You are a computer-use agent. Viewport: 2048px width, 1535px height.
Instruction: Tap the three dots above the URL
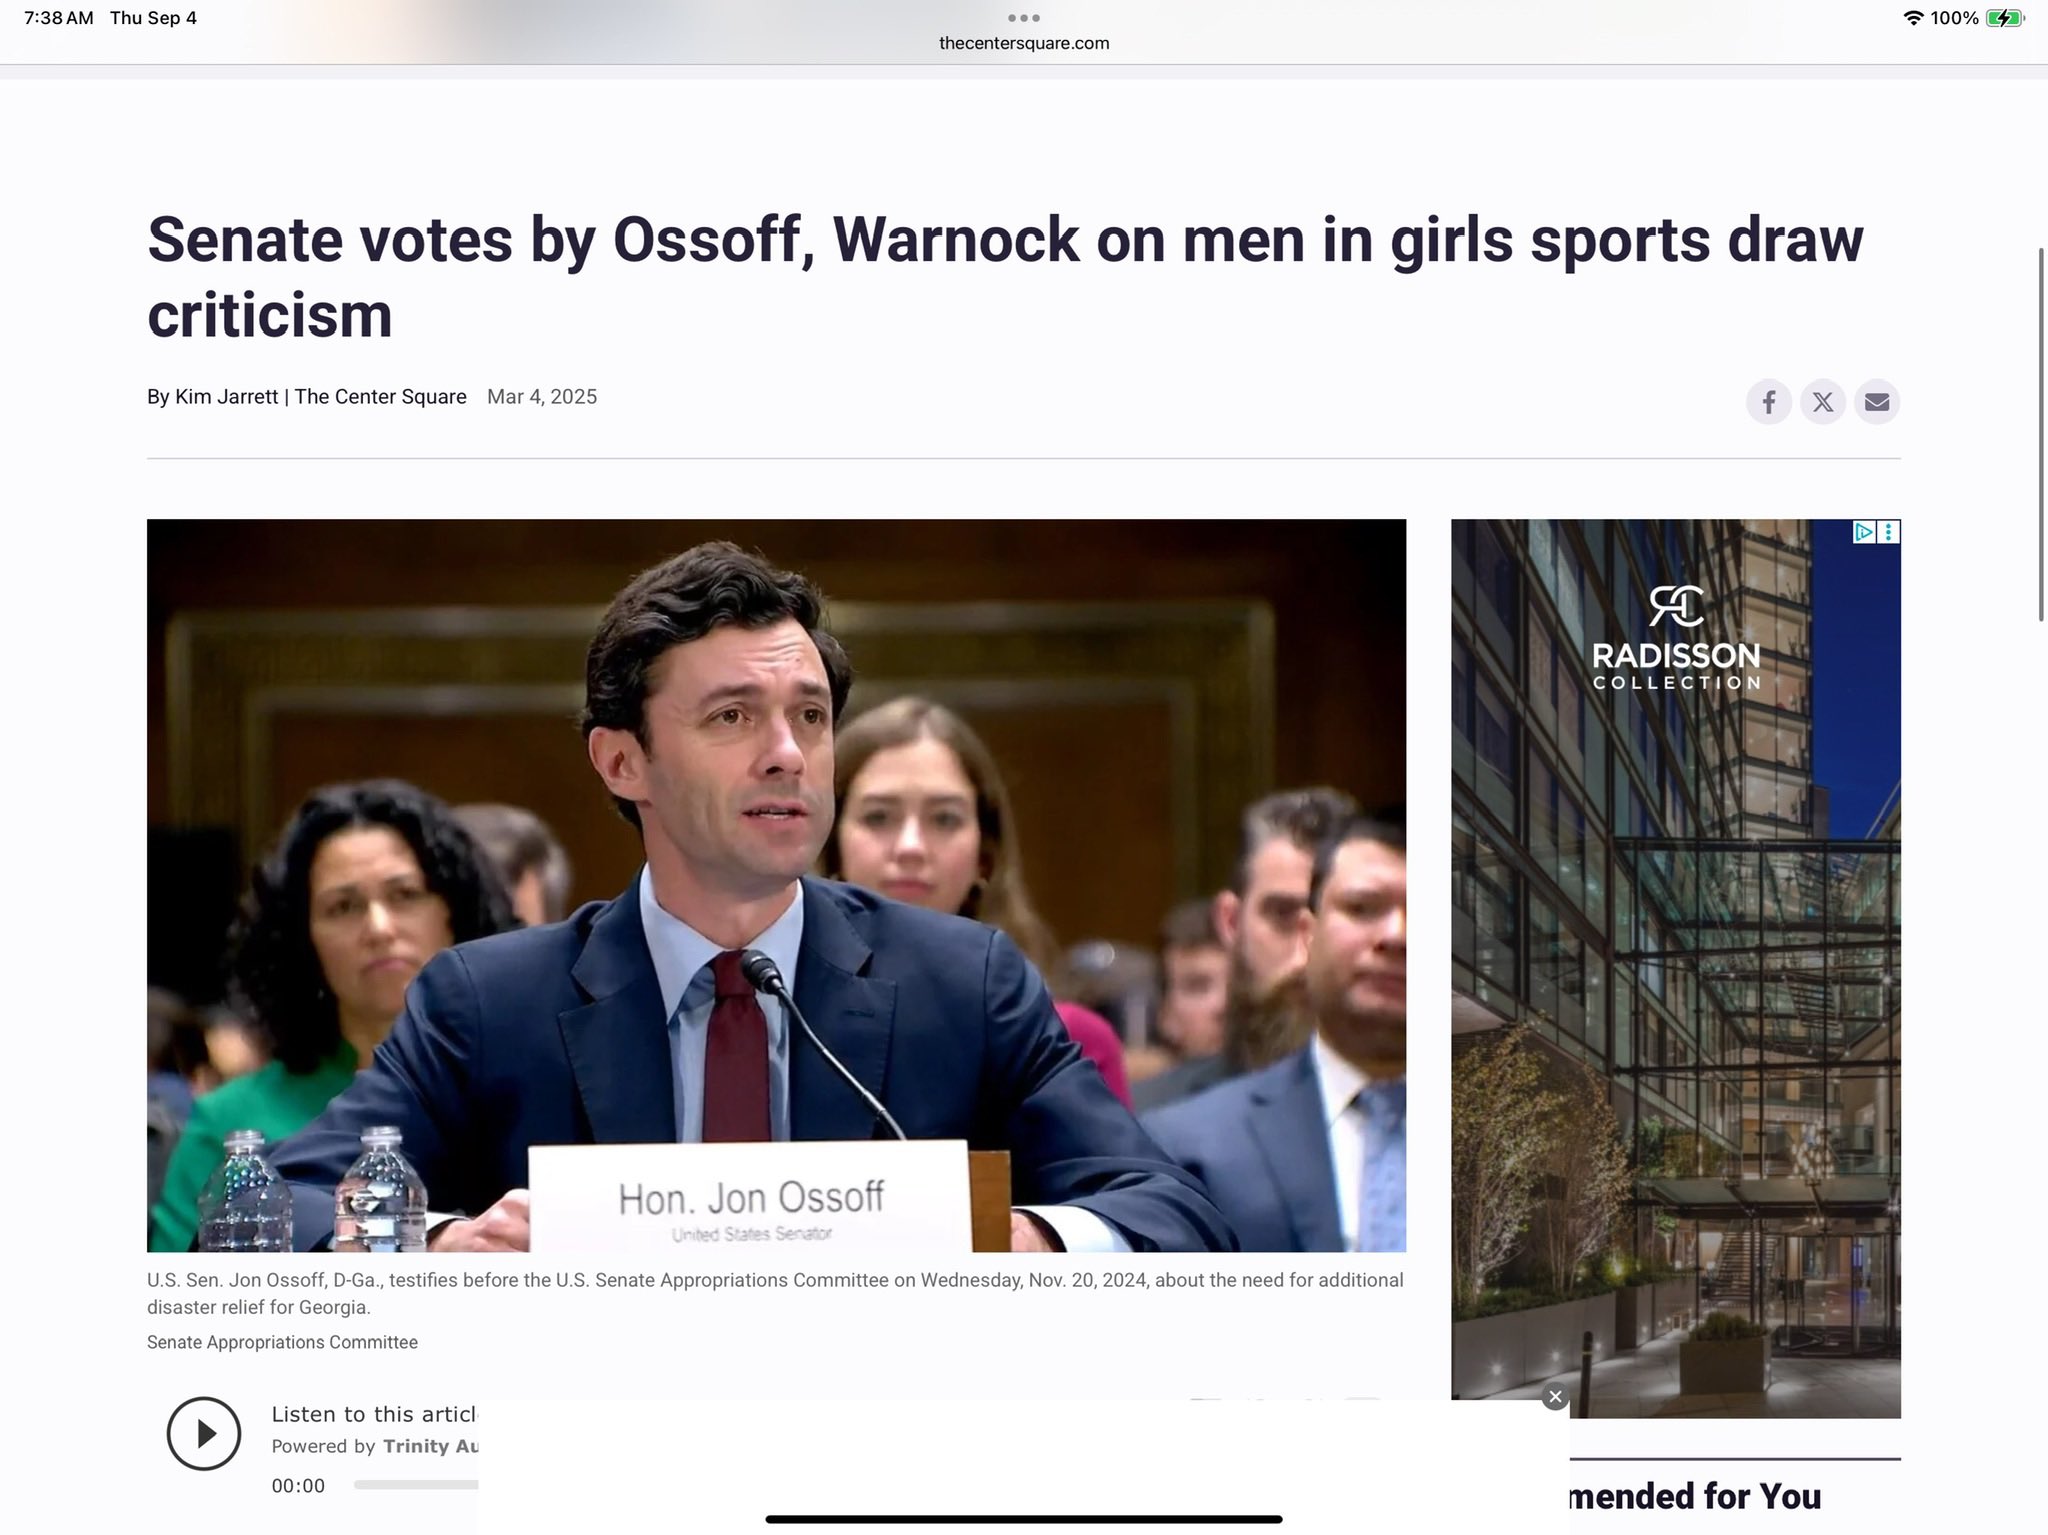coord(1023,18)
